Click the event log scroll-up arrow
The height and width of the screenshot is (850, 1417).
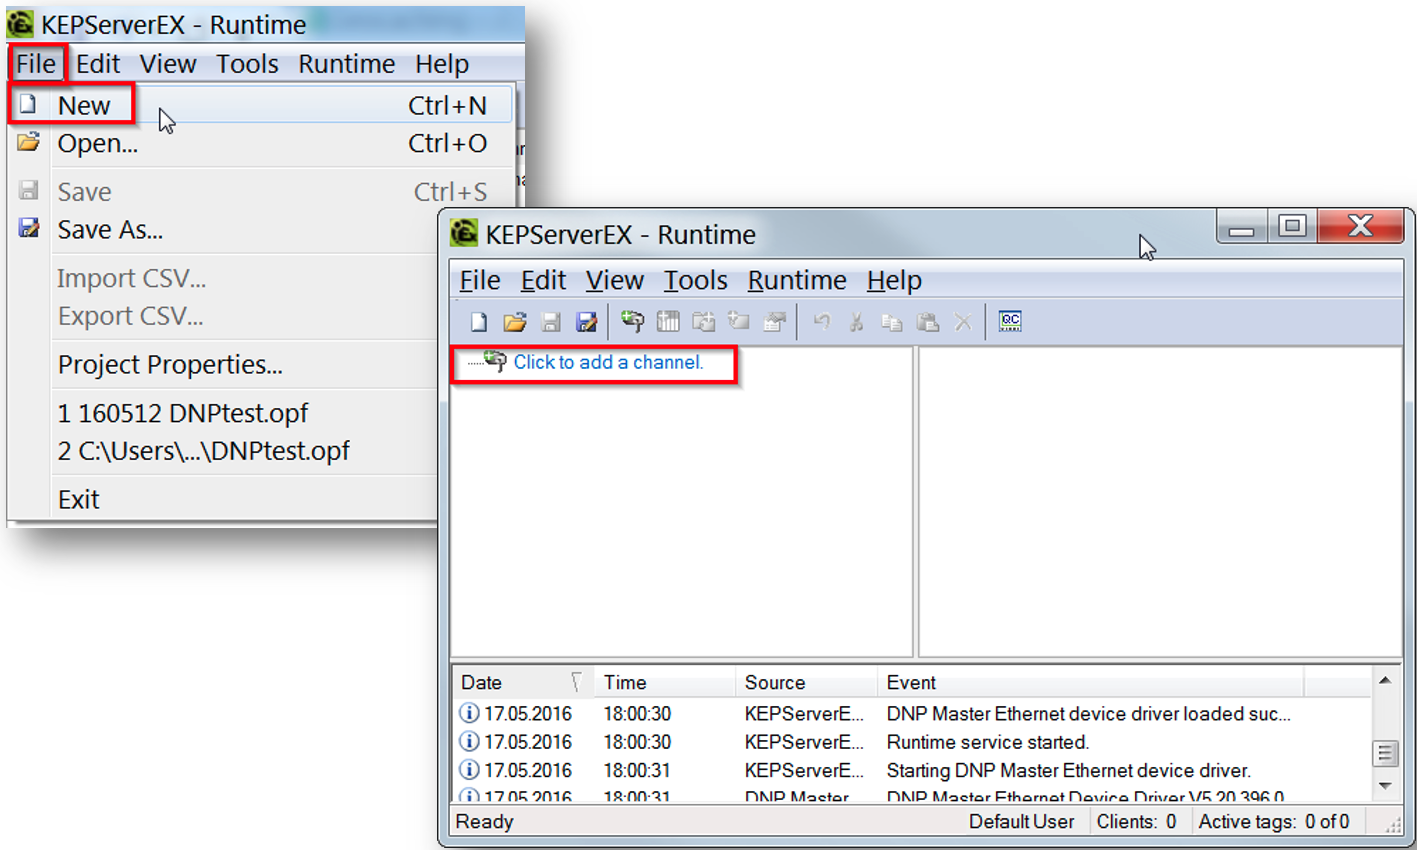[x=1385, y=681]
